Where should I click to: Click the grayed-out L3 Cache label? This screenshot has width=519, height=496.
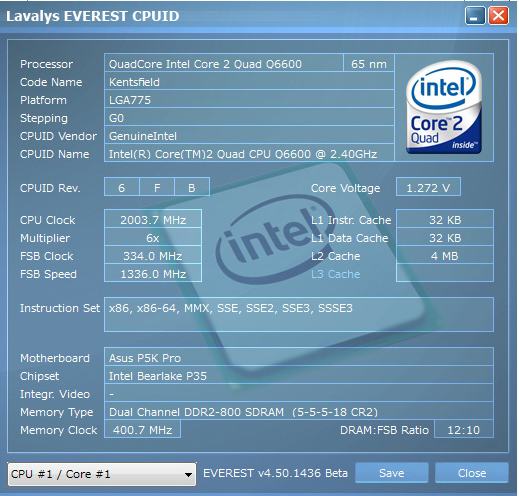(335, 274)
